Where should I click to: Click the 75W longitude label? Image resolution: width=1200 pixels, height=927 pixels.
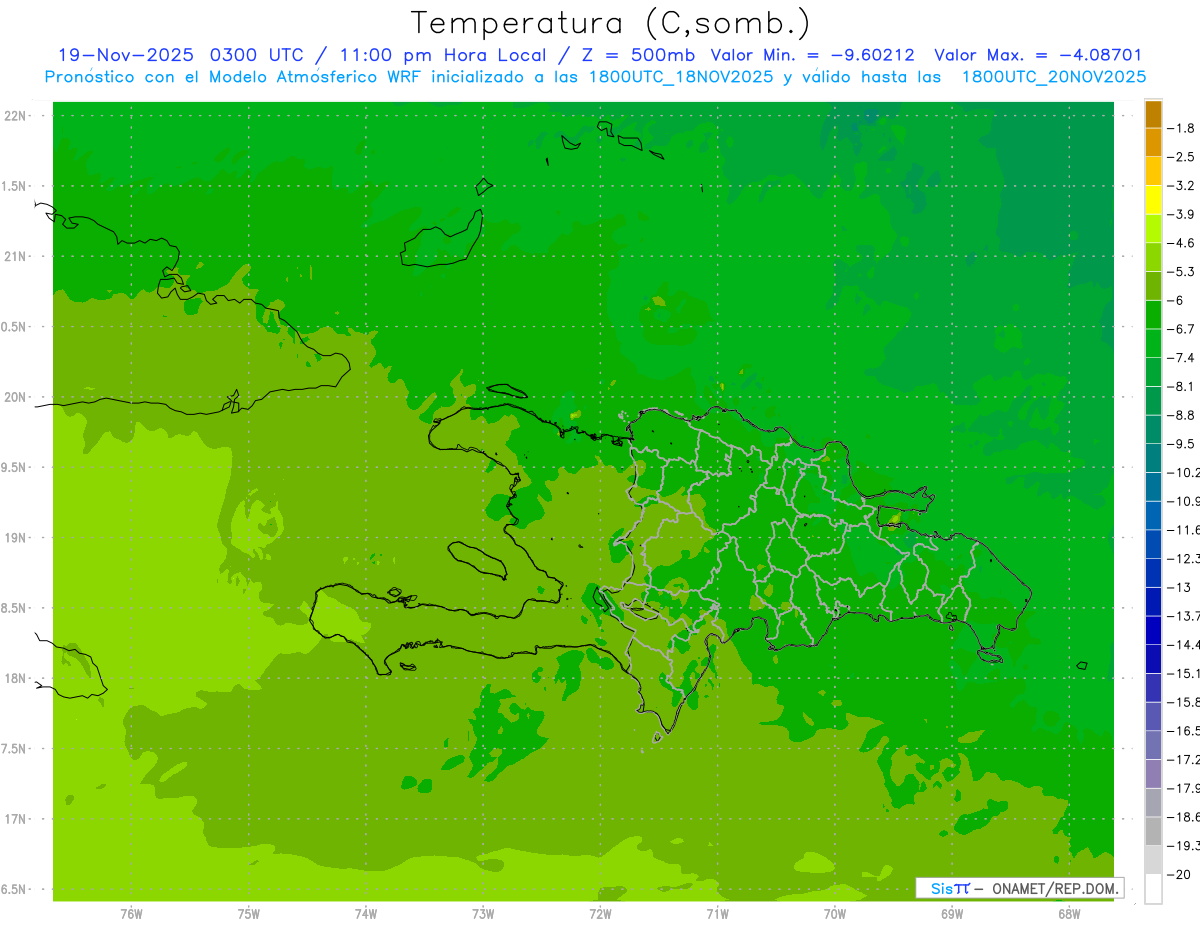[249, 914]
